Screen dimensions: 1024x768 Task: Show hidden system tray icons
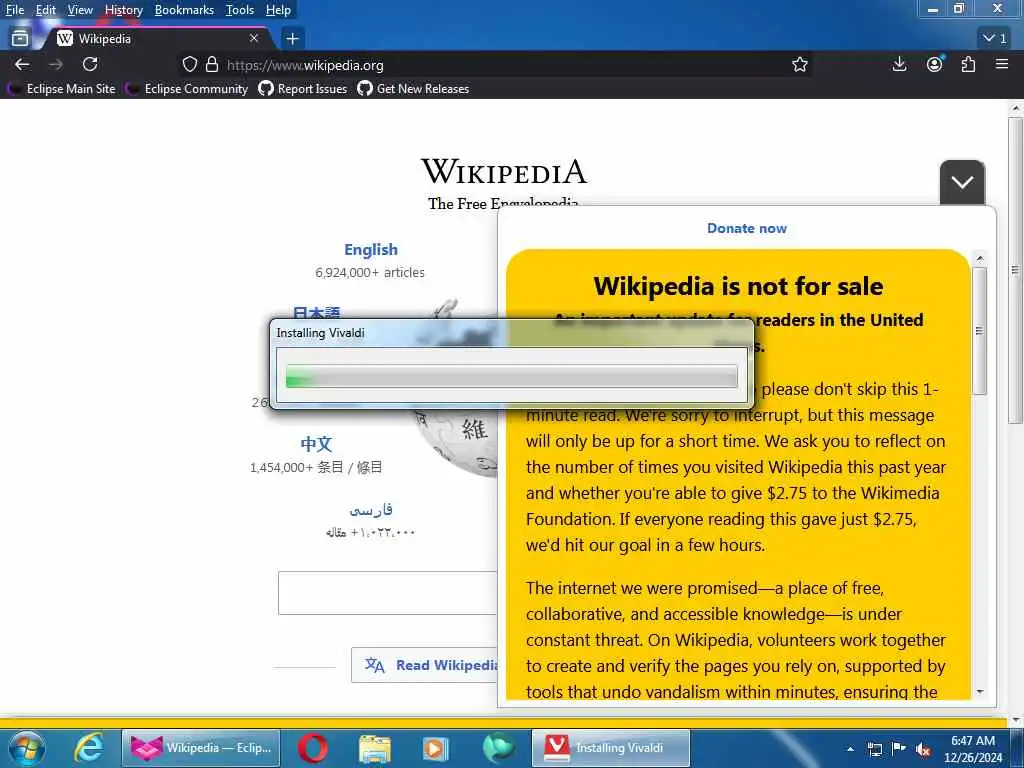[850, 749]
